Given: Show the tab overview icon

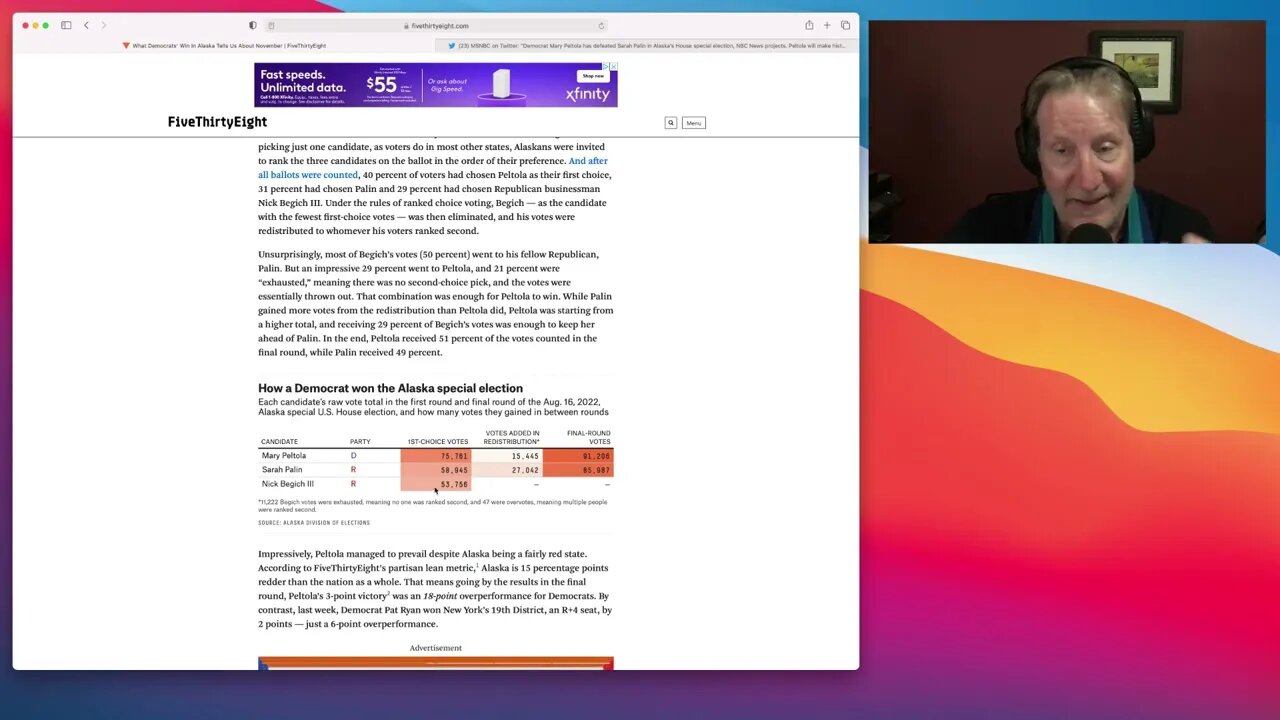Looking at the screenshot, I should [845, 25].
